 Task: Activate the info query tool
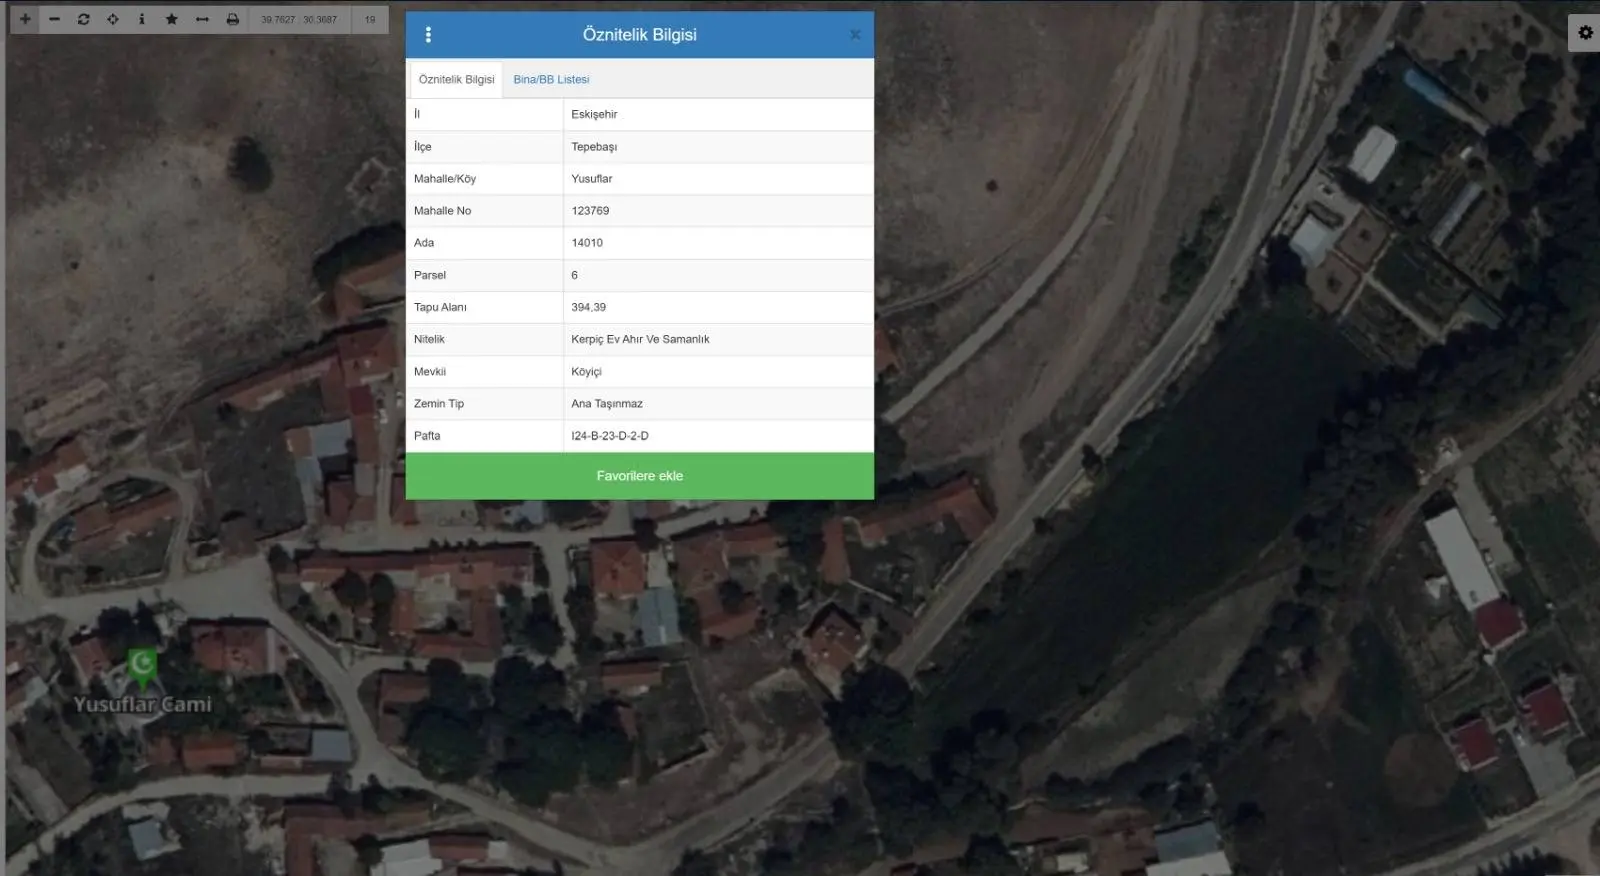coord(142,19)
